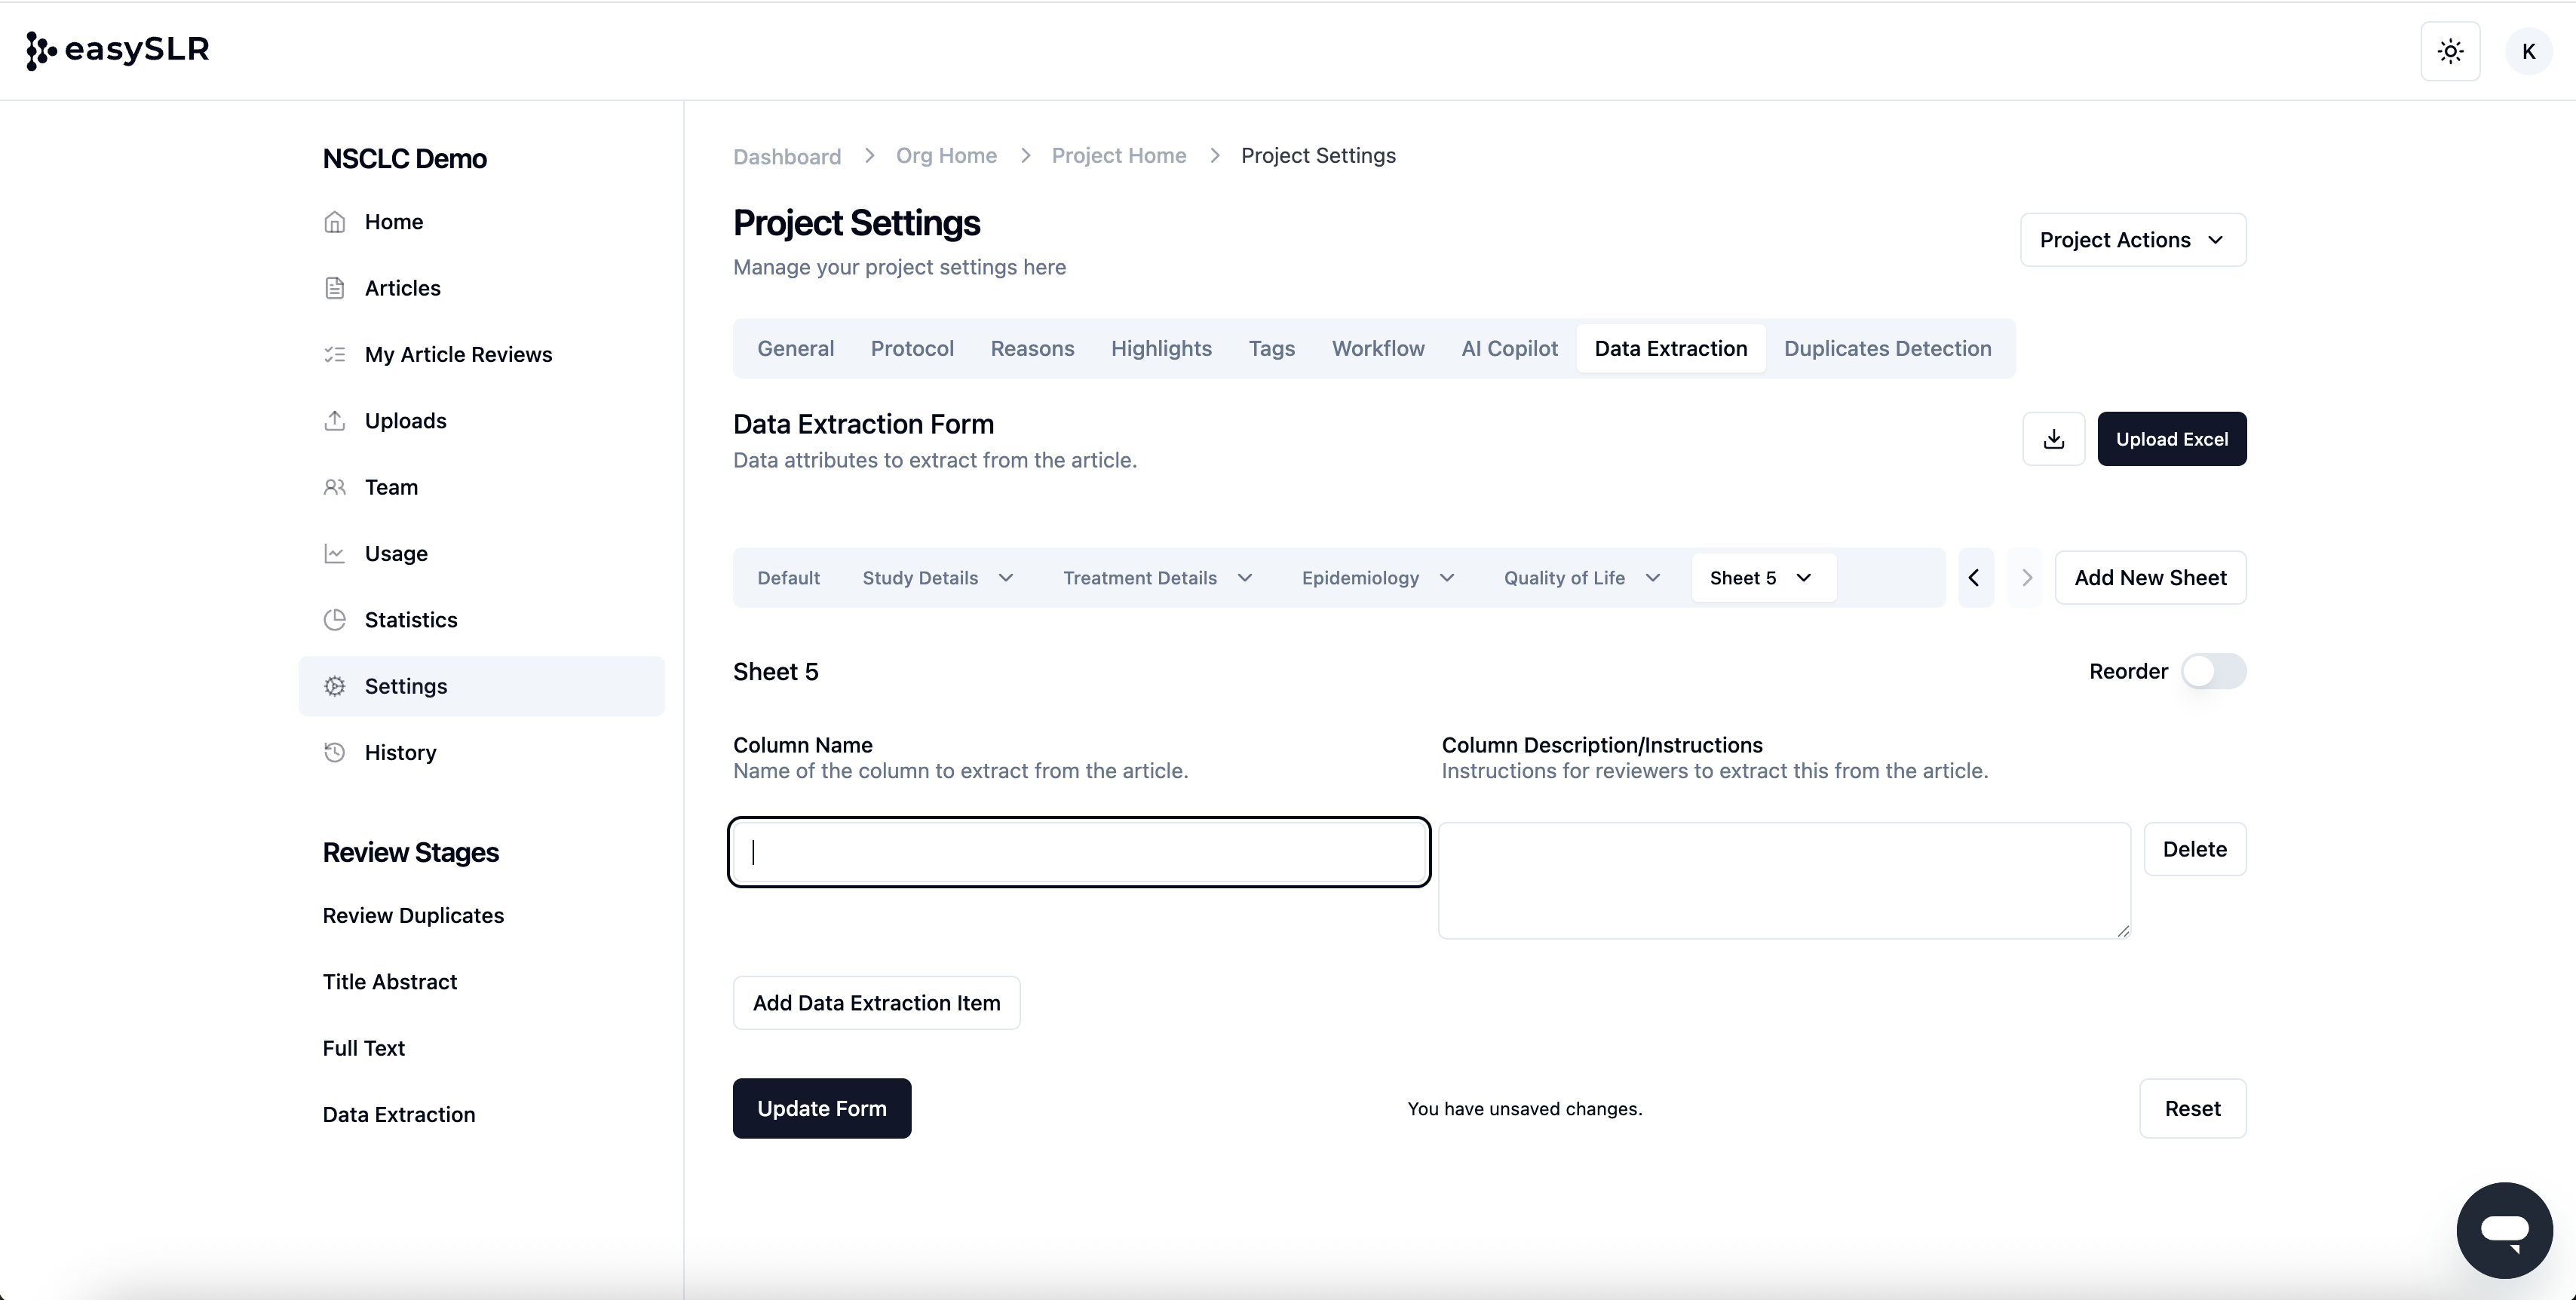
Task: Expand the Treatment Details sheet chevron
Action: click(x=1245, y=578)
